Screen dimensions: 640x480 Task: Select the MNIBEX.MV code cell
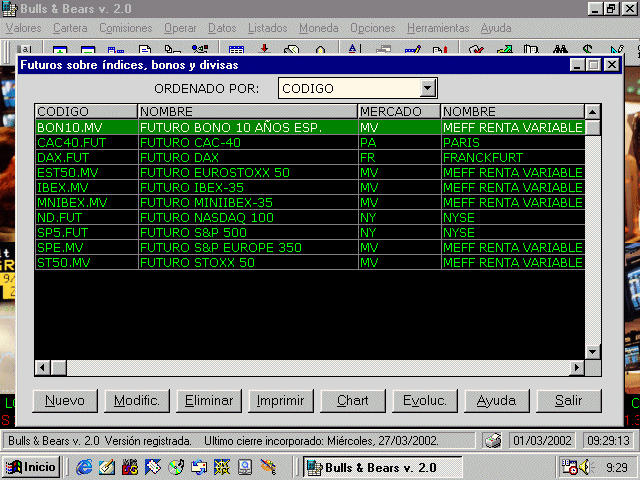pos(87,203)
